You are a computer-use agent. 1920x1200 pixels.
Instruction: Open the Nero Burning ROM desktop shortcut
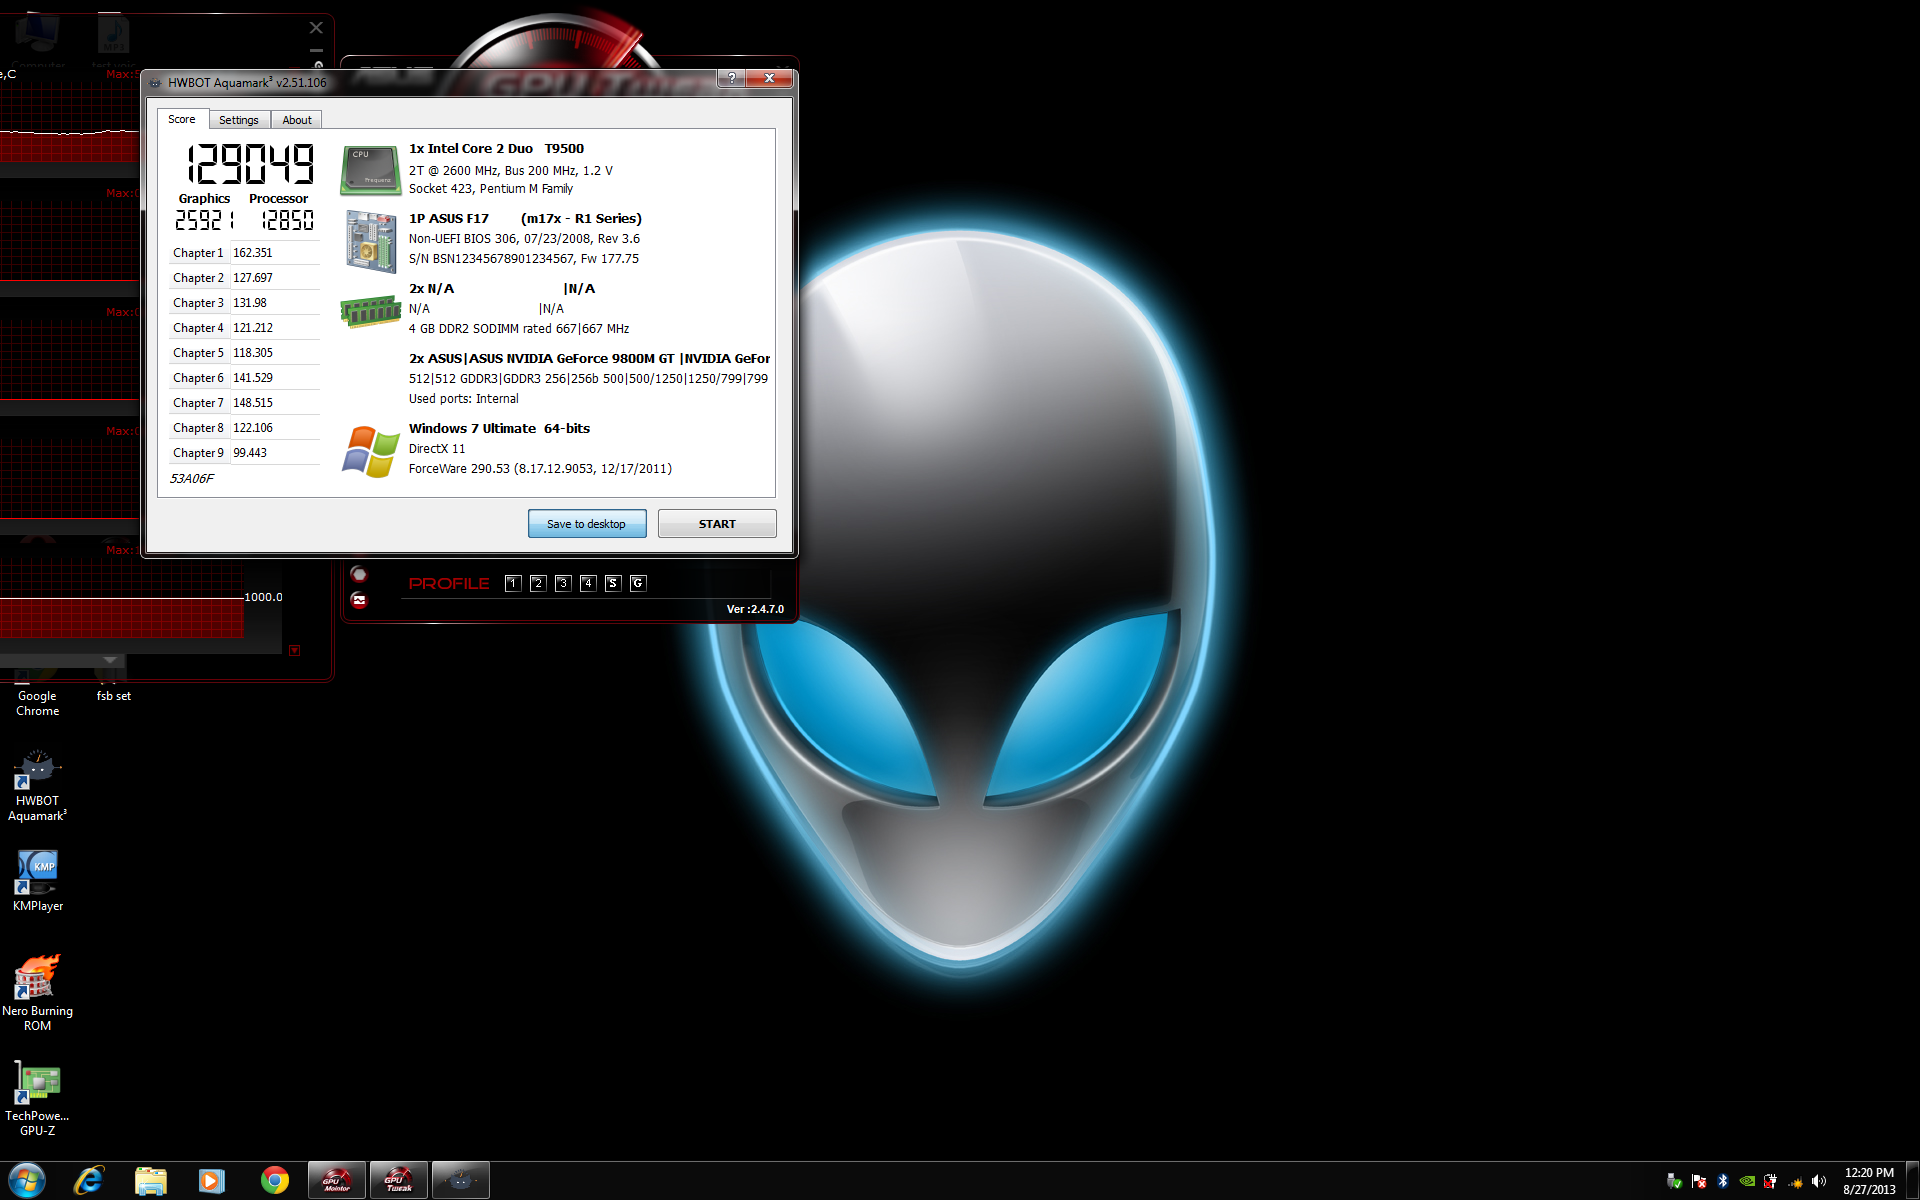pos(37,993)
